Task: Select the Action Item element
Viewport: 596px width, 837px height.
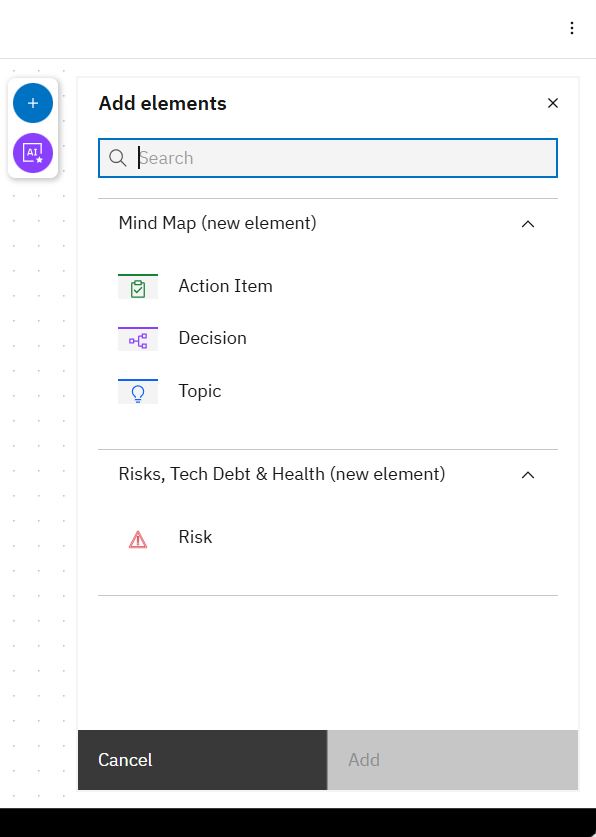Action: (x=328, y=287)
